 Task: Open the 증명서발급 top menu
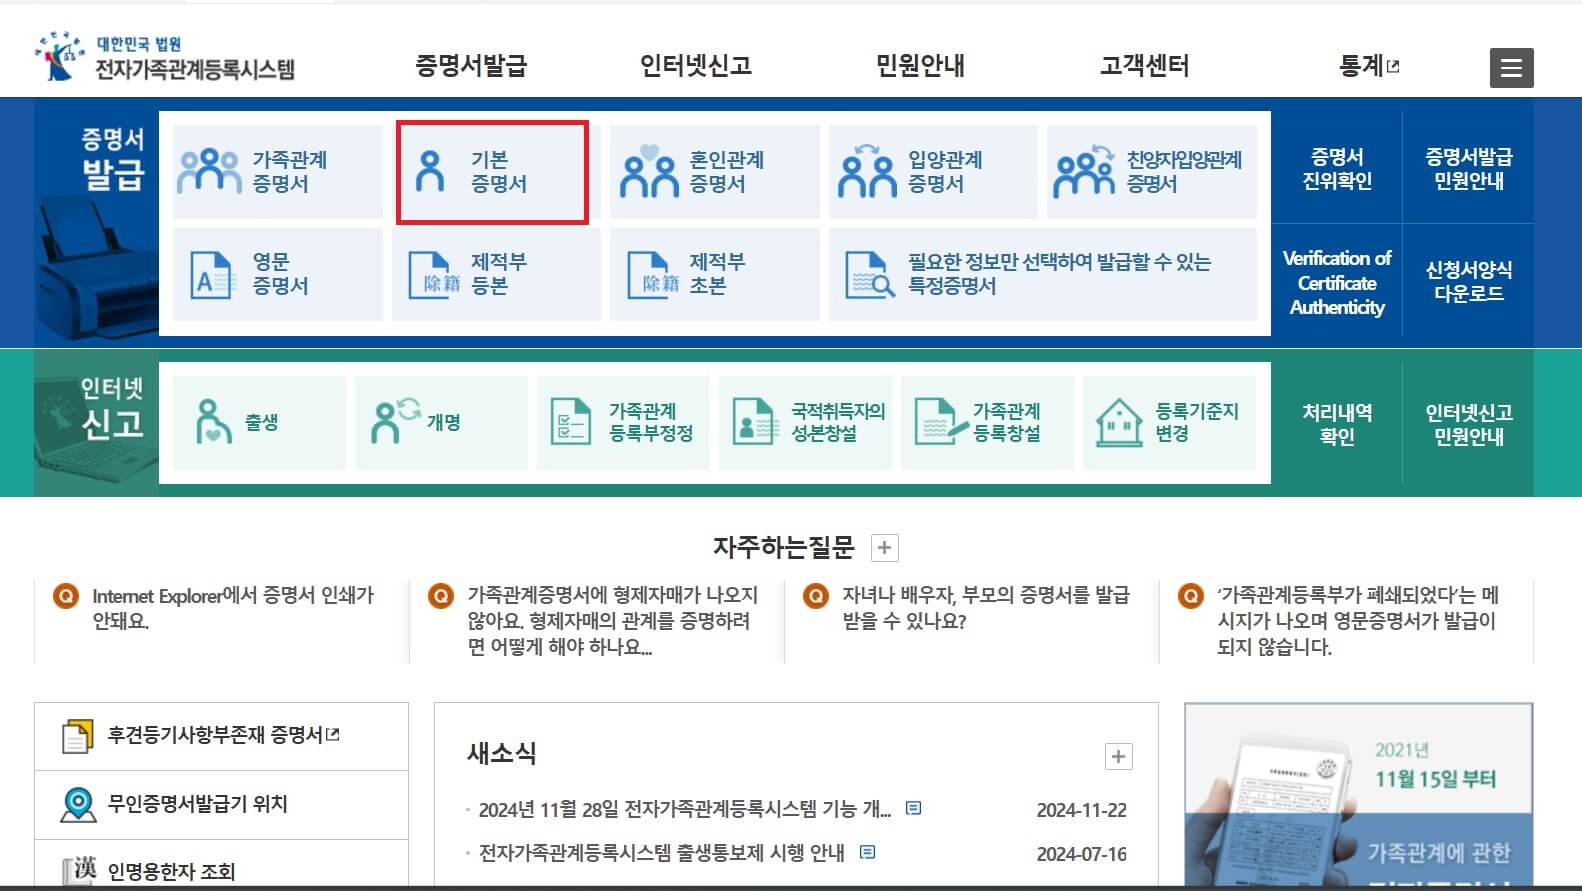pyautogui.click(x=471, y=66)
